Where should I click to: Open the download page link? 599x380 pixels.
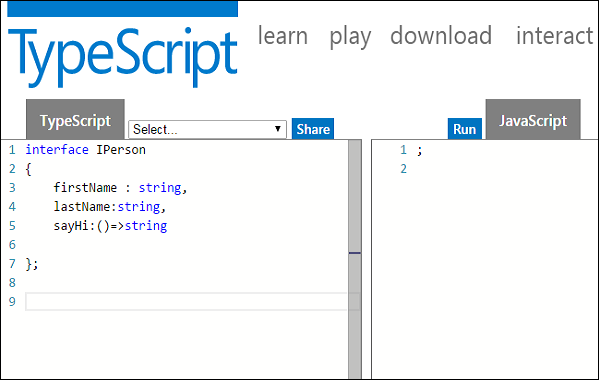pos(441,36)
